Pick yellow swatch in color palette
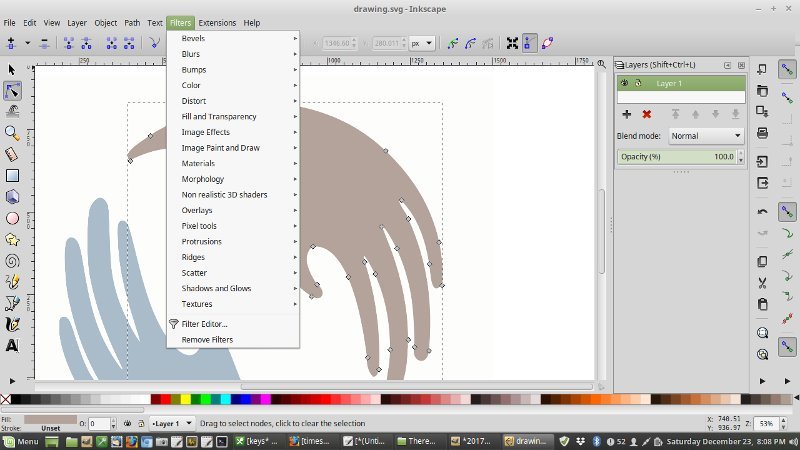This screenshot has height=450, width=800. point(185,399)
